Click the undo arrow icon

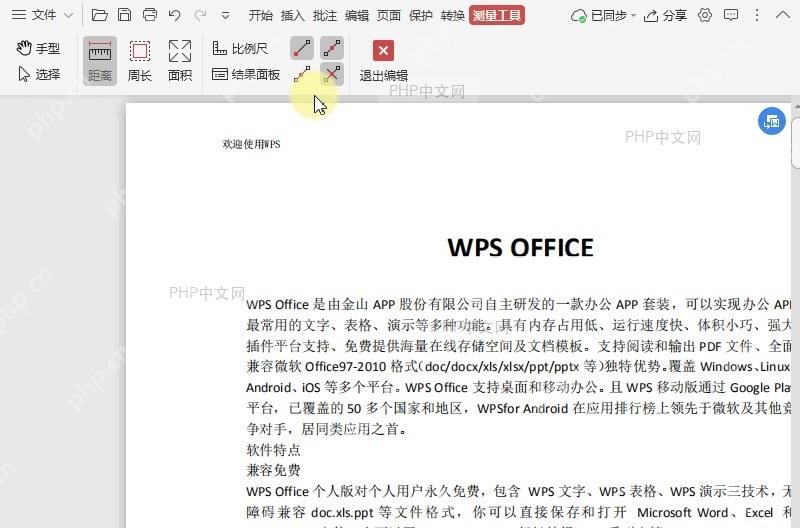click(x=175, y=15)
